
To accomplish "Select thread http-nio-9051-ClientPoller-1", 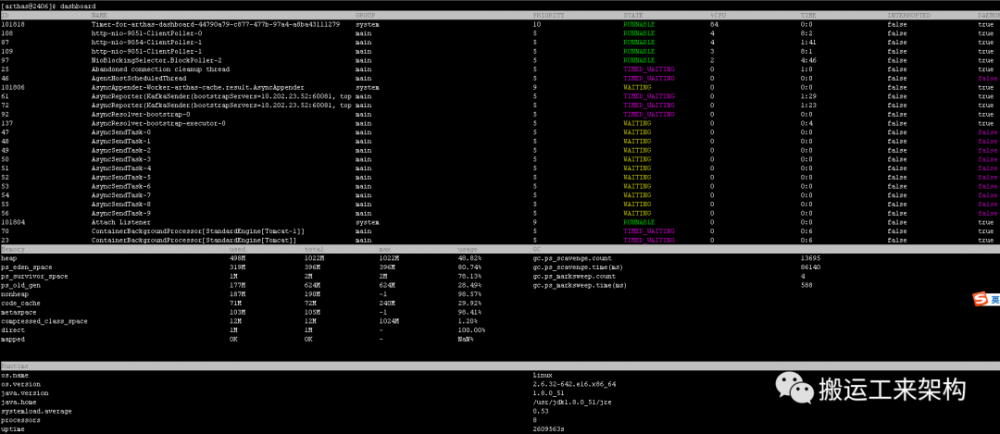I will pos(147,51).
